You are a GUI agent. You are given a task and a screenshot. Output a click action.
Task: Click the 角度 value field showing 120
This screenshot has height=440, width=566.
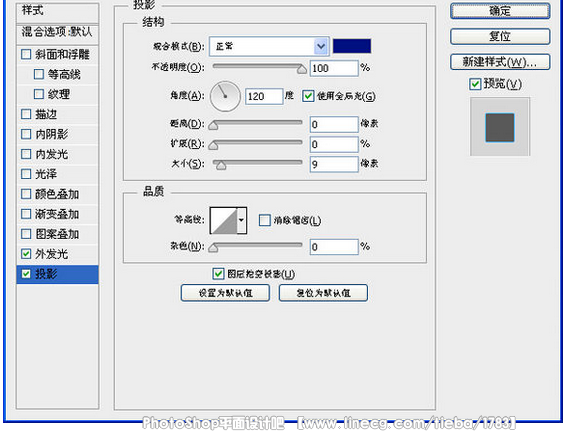pos(264,96)
